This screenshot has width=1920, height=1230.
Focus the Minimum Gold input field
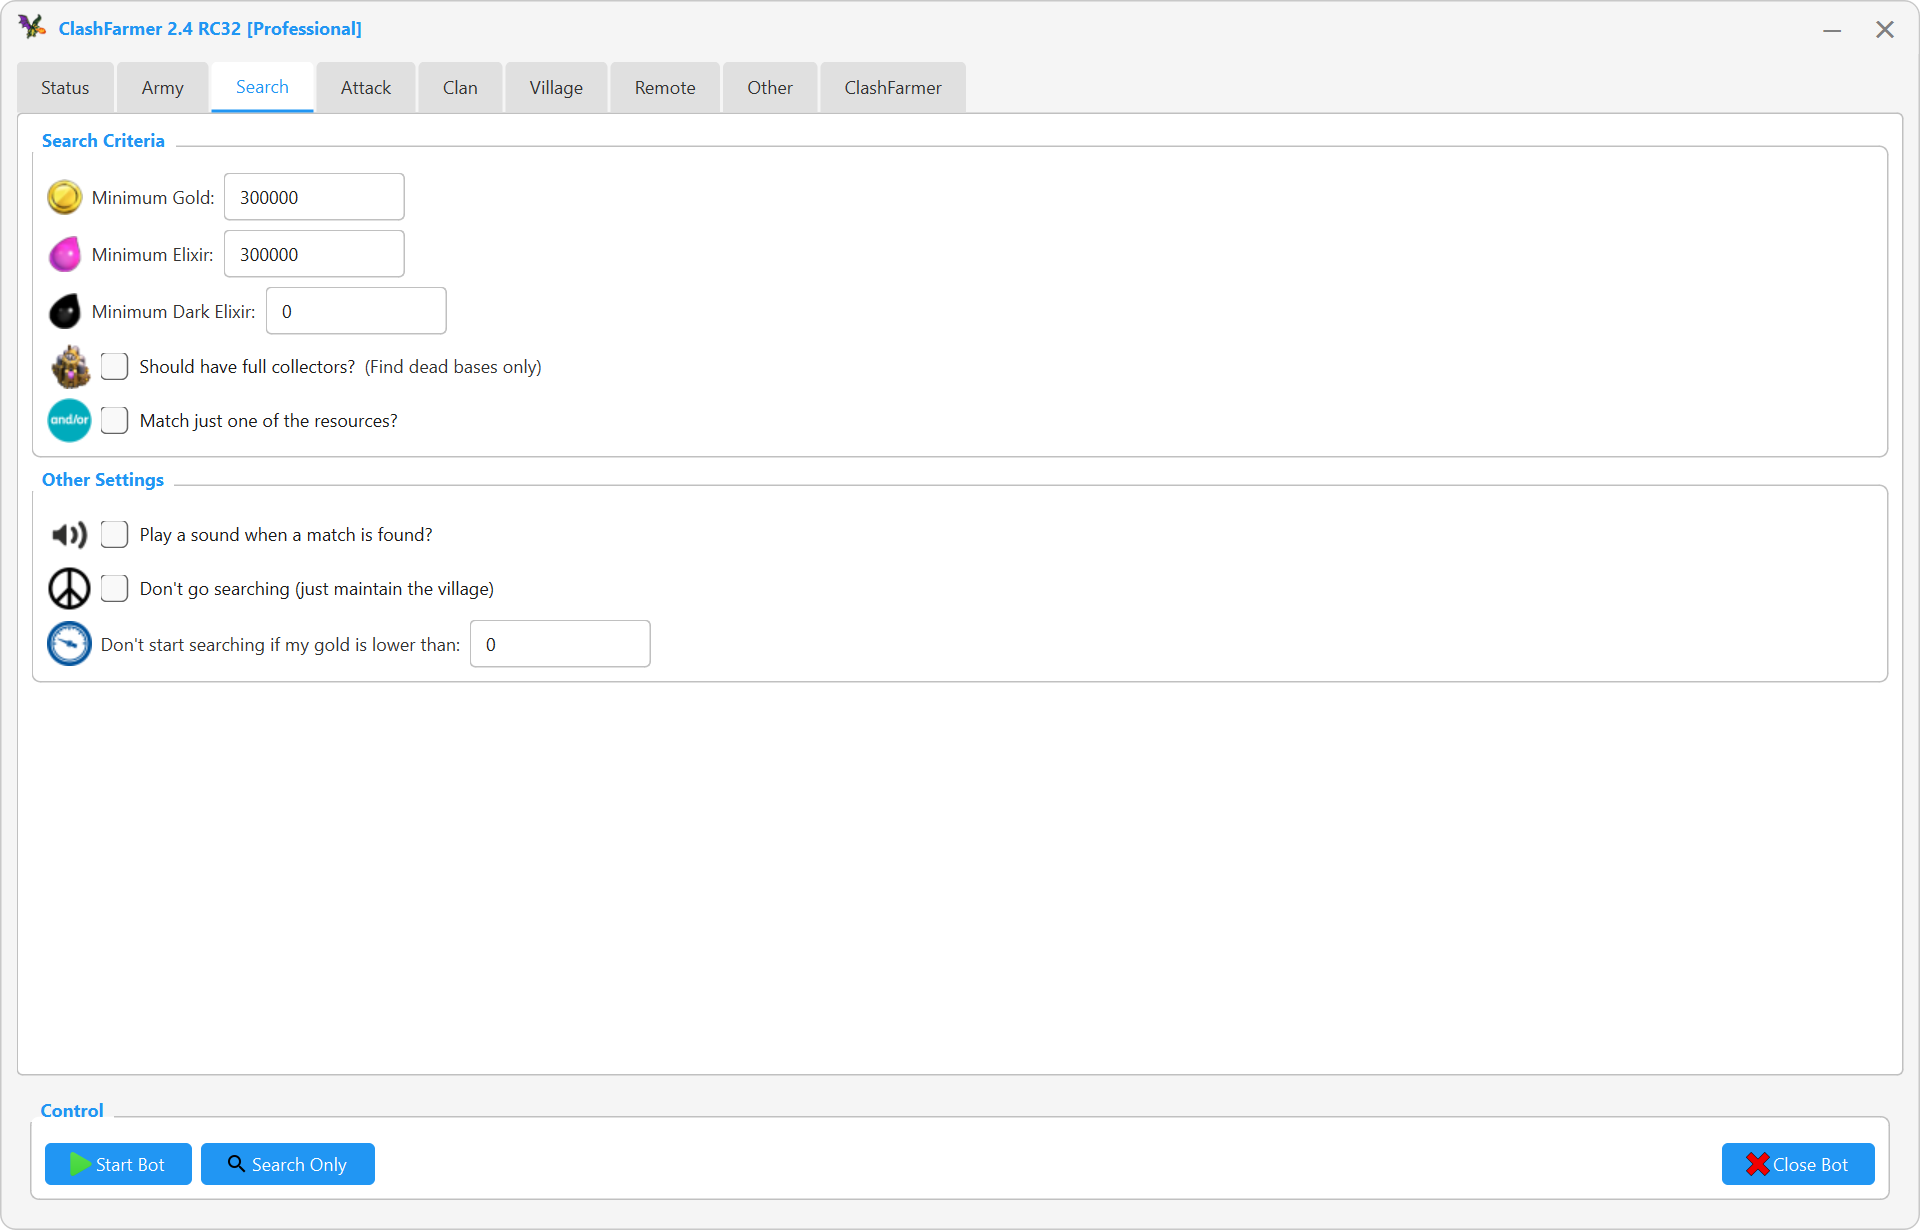pos(314,197)
